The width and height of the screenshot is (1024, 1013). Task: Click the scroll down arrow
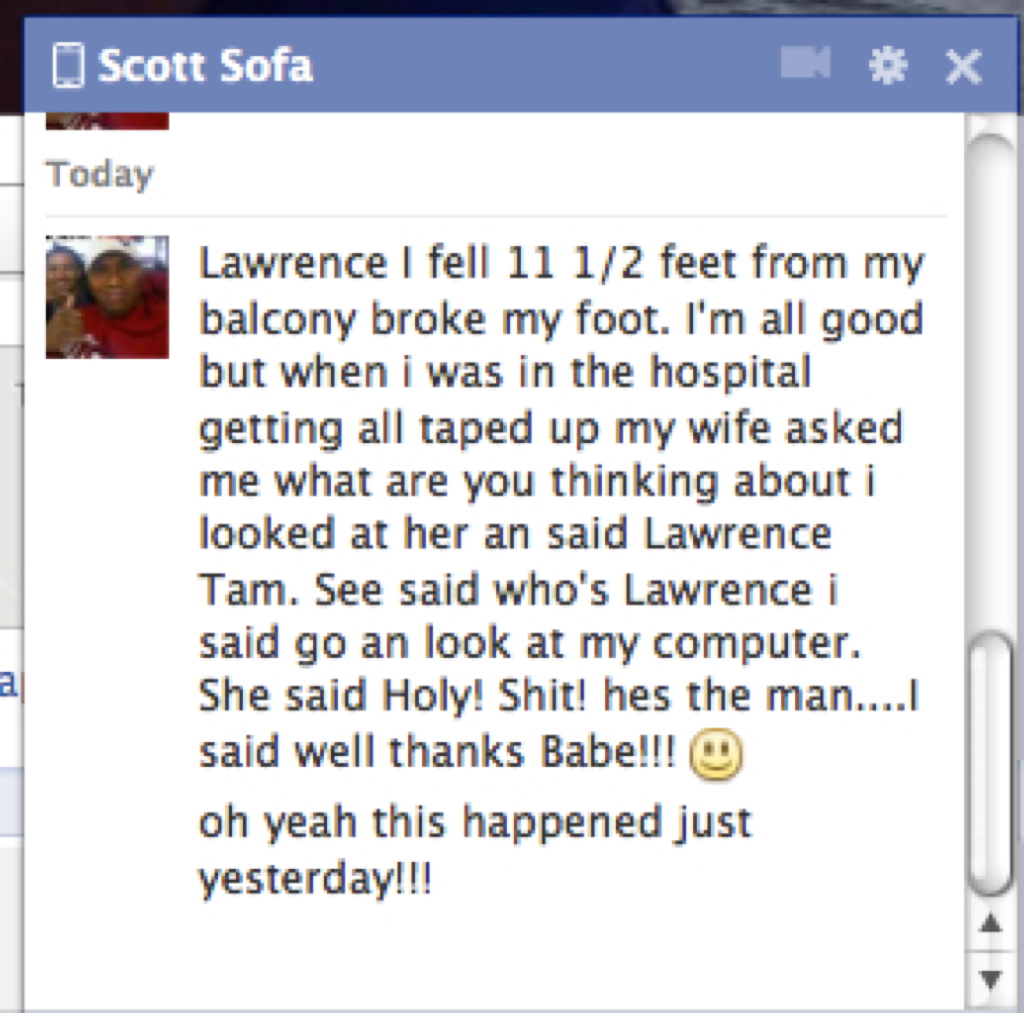[991, 978]
